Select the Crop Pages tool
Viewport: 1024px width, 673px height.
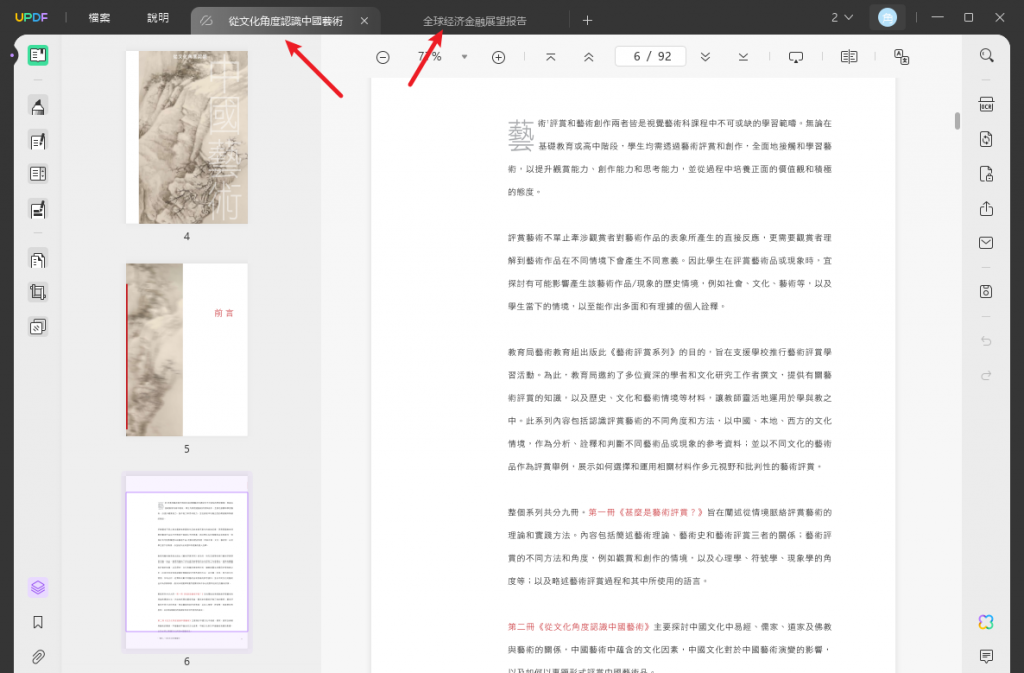[x=38, y=292]
